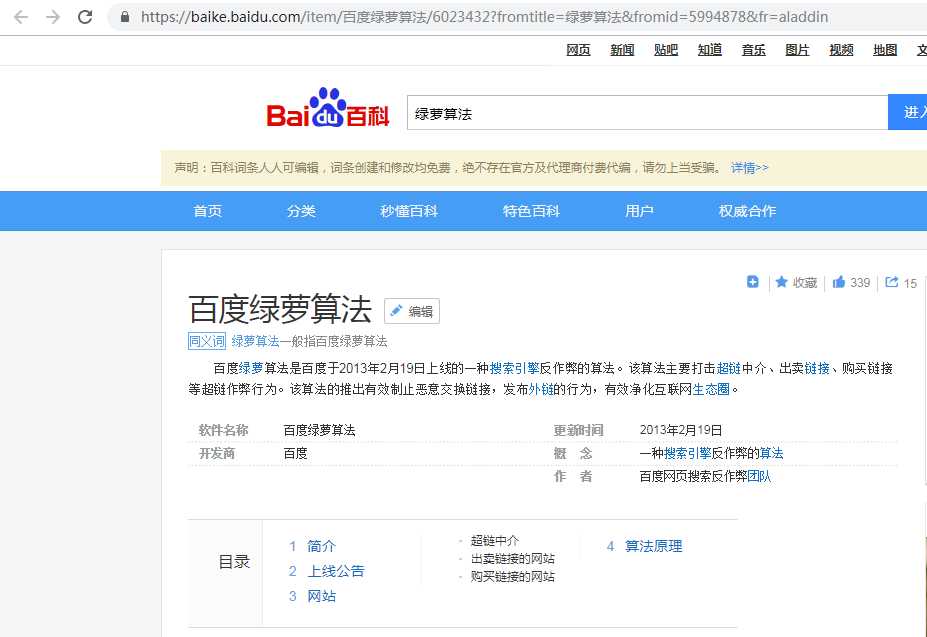Jump to section 4 算法原理
This screenshot has height=637, width=927.
click(653, 546)
